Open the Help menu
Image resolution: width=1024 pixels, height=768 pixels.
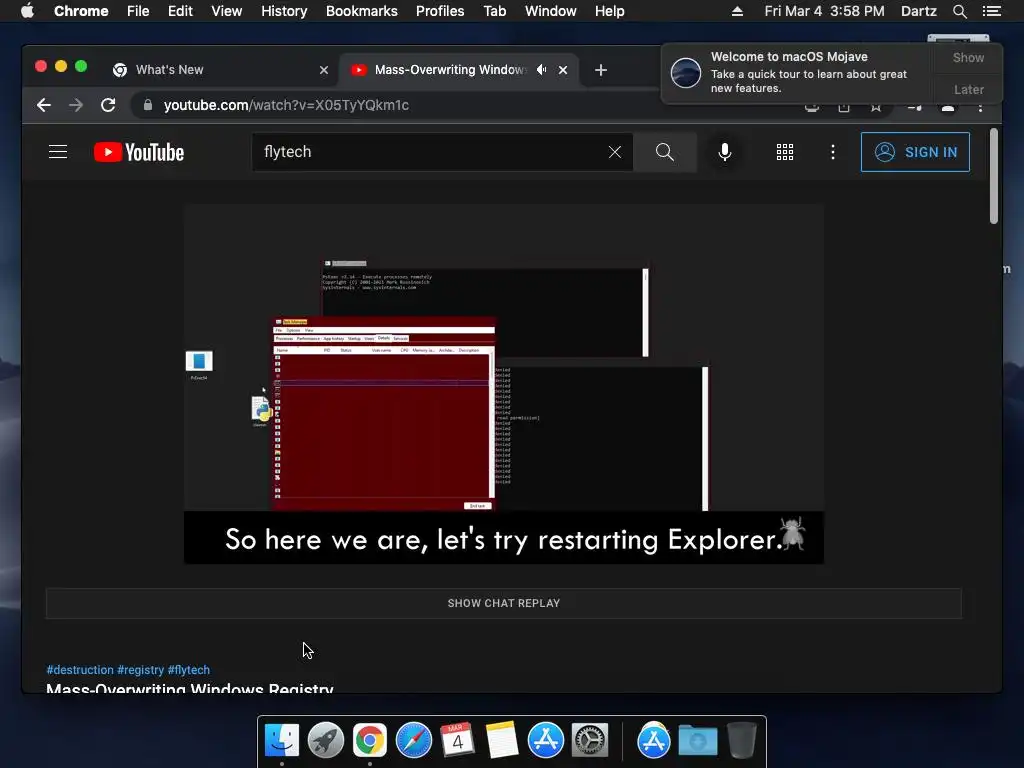tap(609, 11)
